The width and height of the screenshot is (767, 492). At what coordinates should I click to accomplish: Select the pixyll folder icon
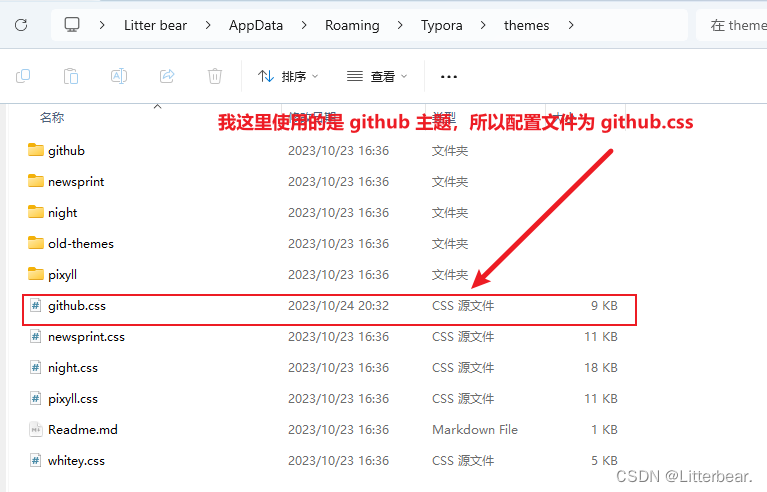[x=36, y=274]
